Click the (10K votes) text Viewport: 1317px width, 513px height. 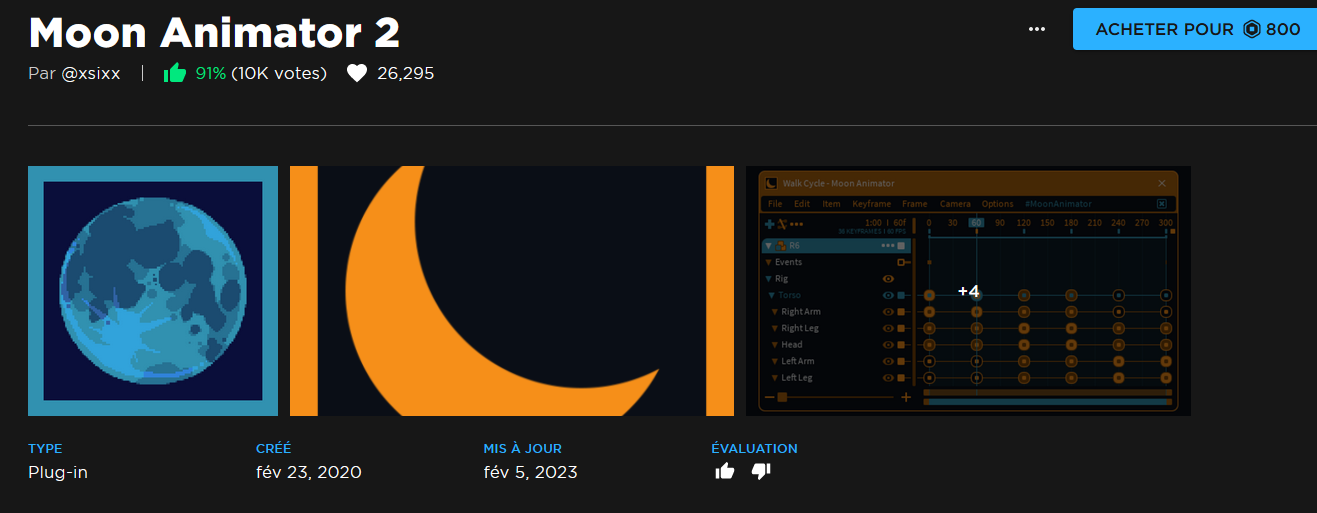click(279, 73)
